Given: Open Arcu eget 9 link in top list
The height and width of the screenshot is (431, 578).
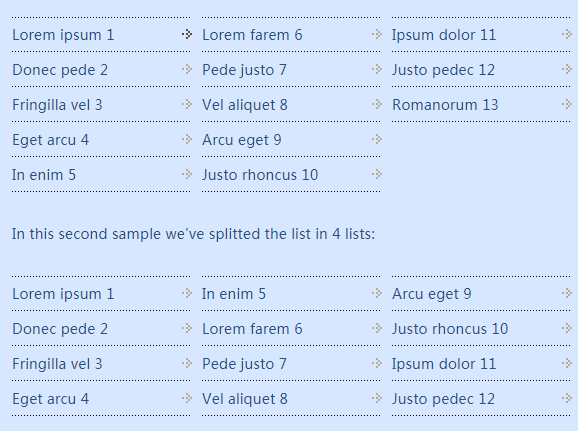Looking at the screenshot, I should tap(242, 140).
